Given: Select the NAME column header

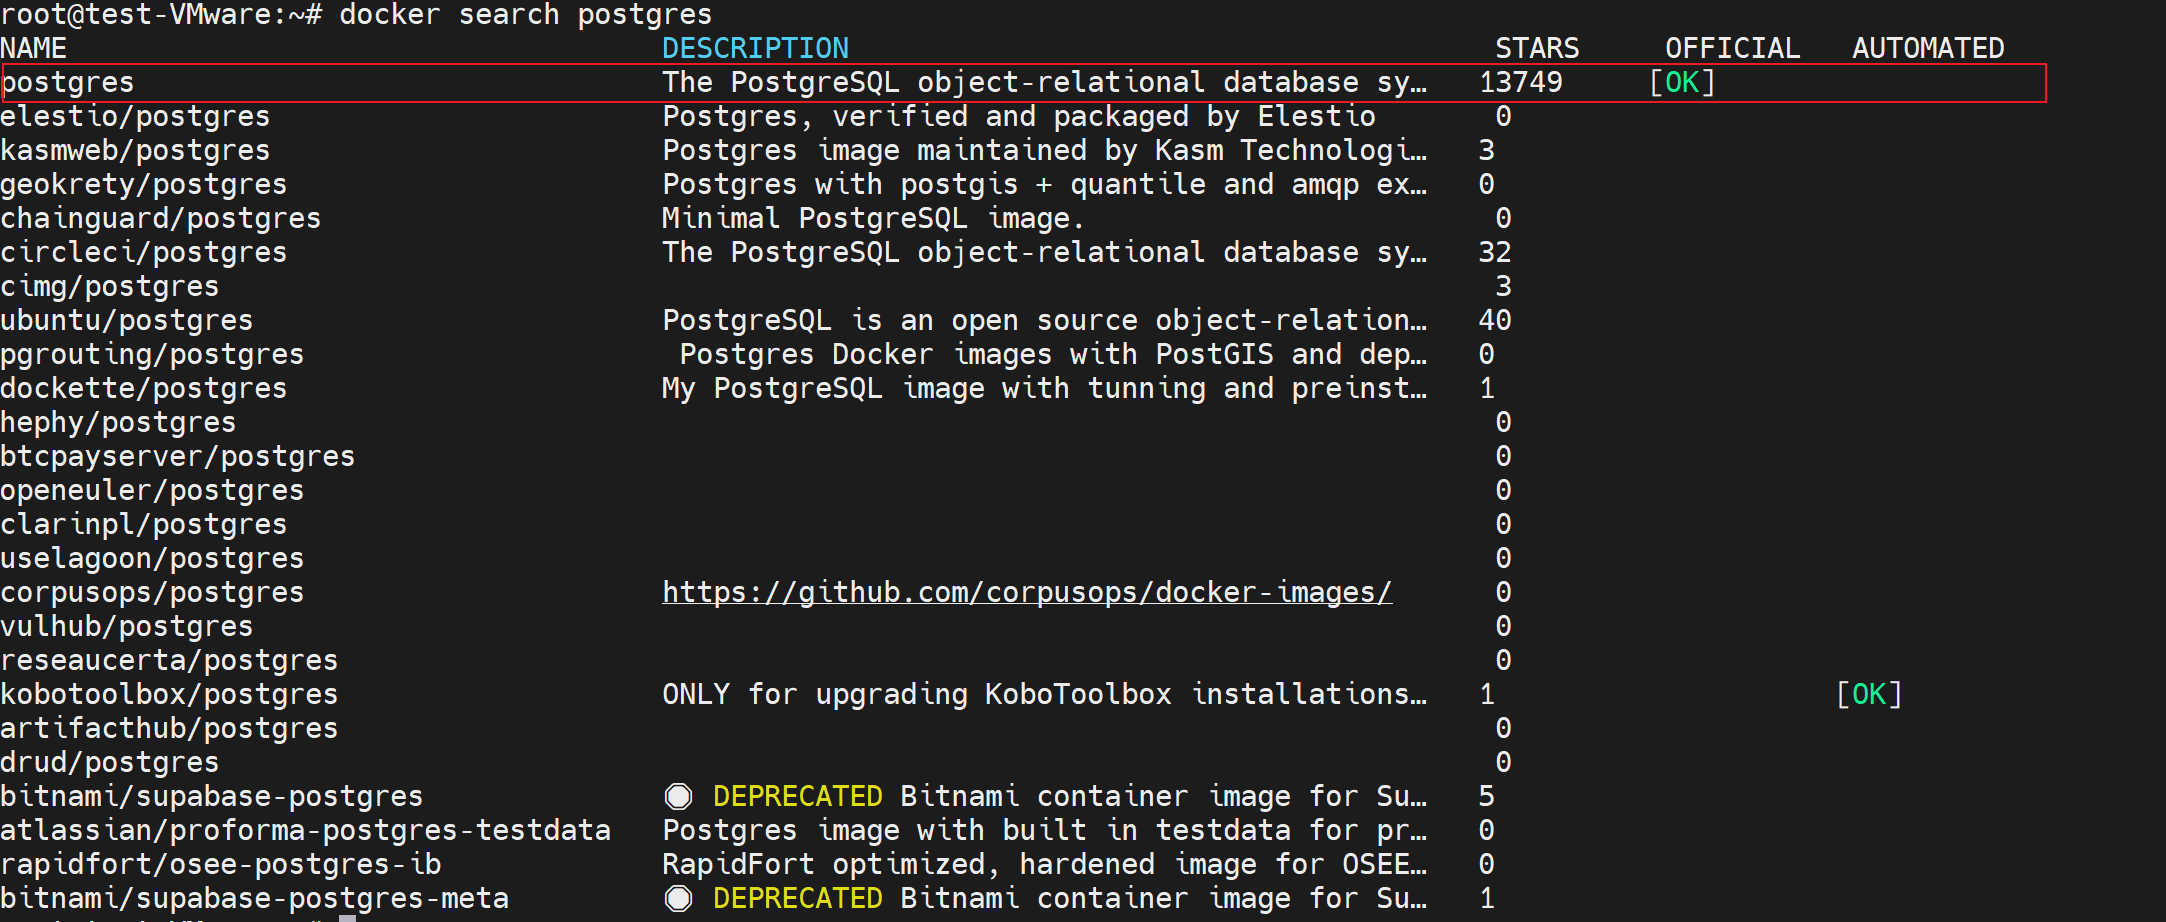Looking at the screenshot, I should coord(34,48).
